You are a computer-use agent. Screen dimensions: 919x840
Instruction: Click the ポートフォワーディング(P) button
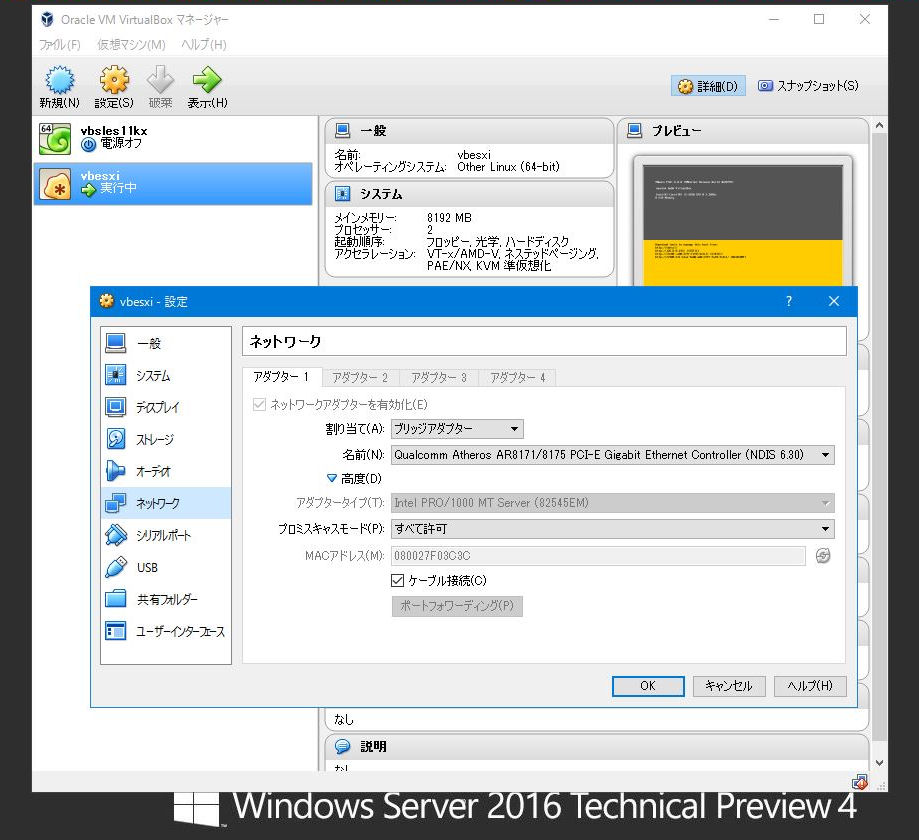[457, 606]
